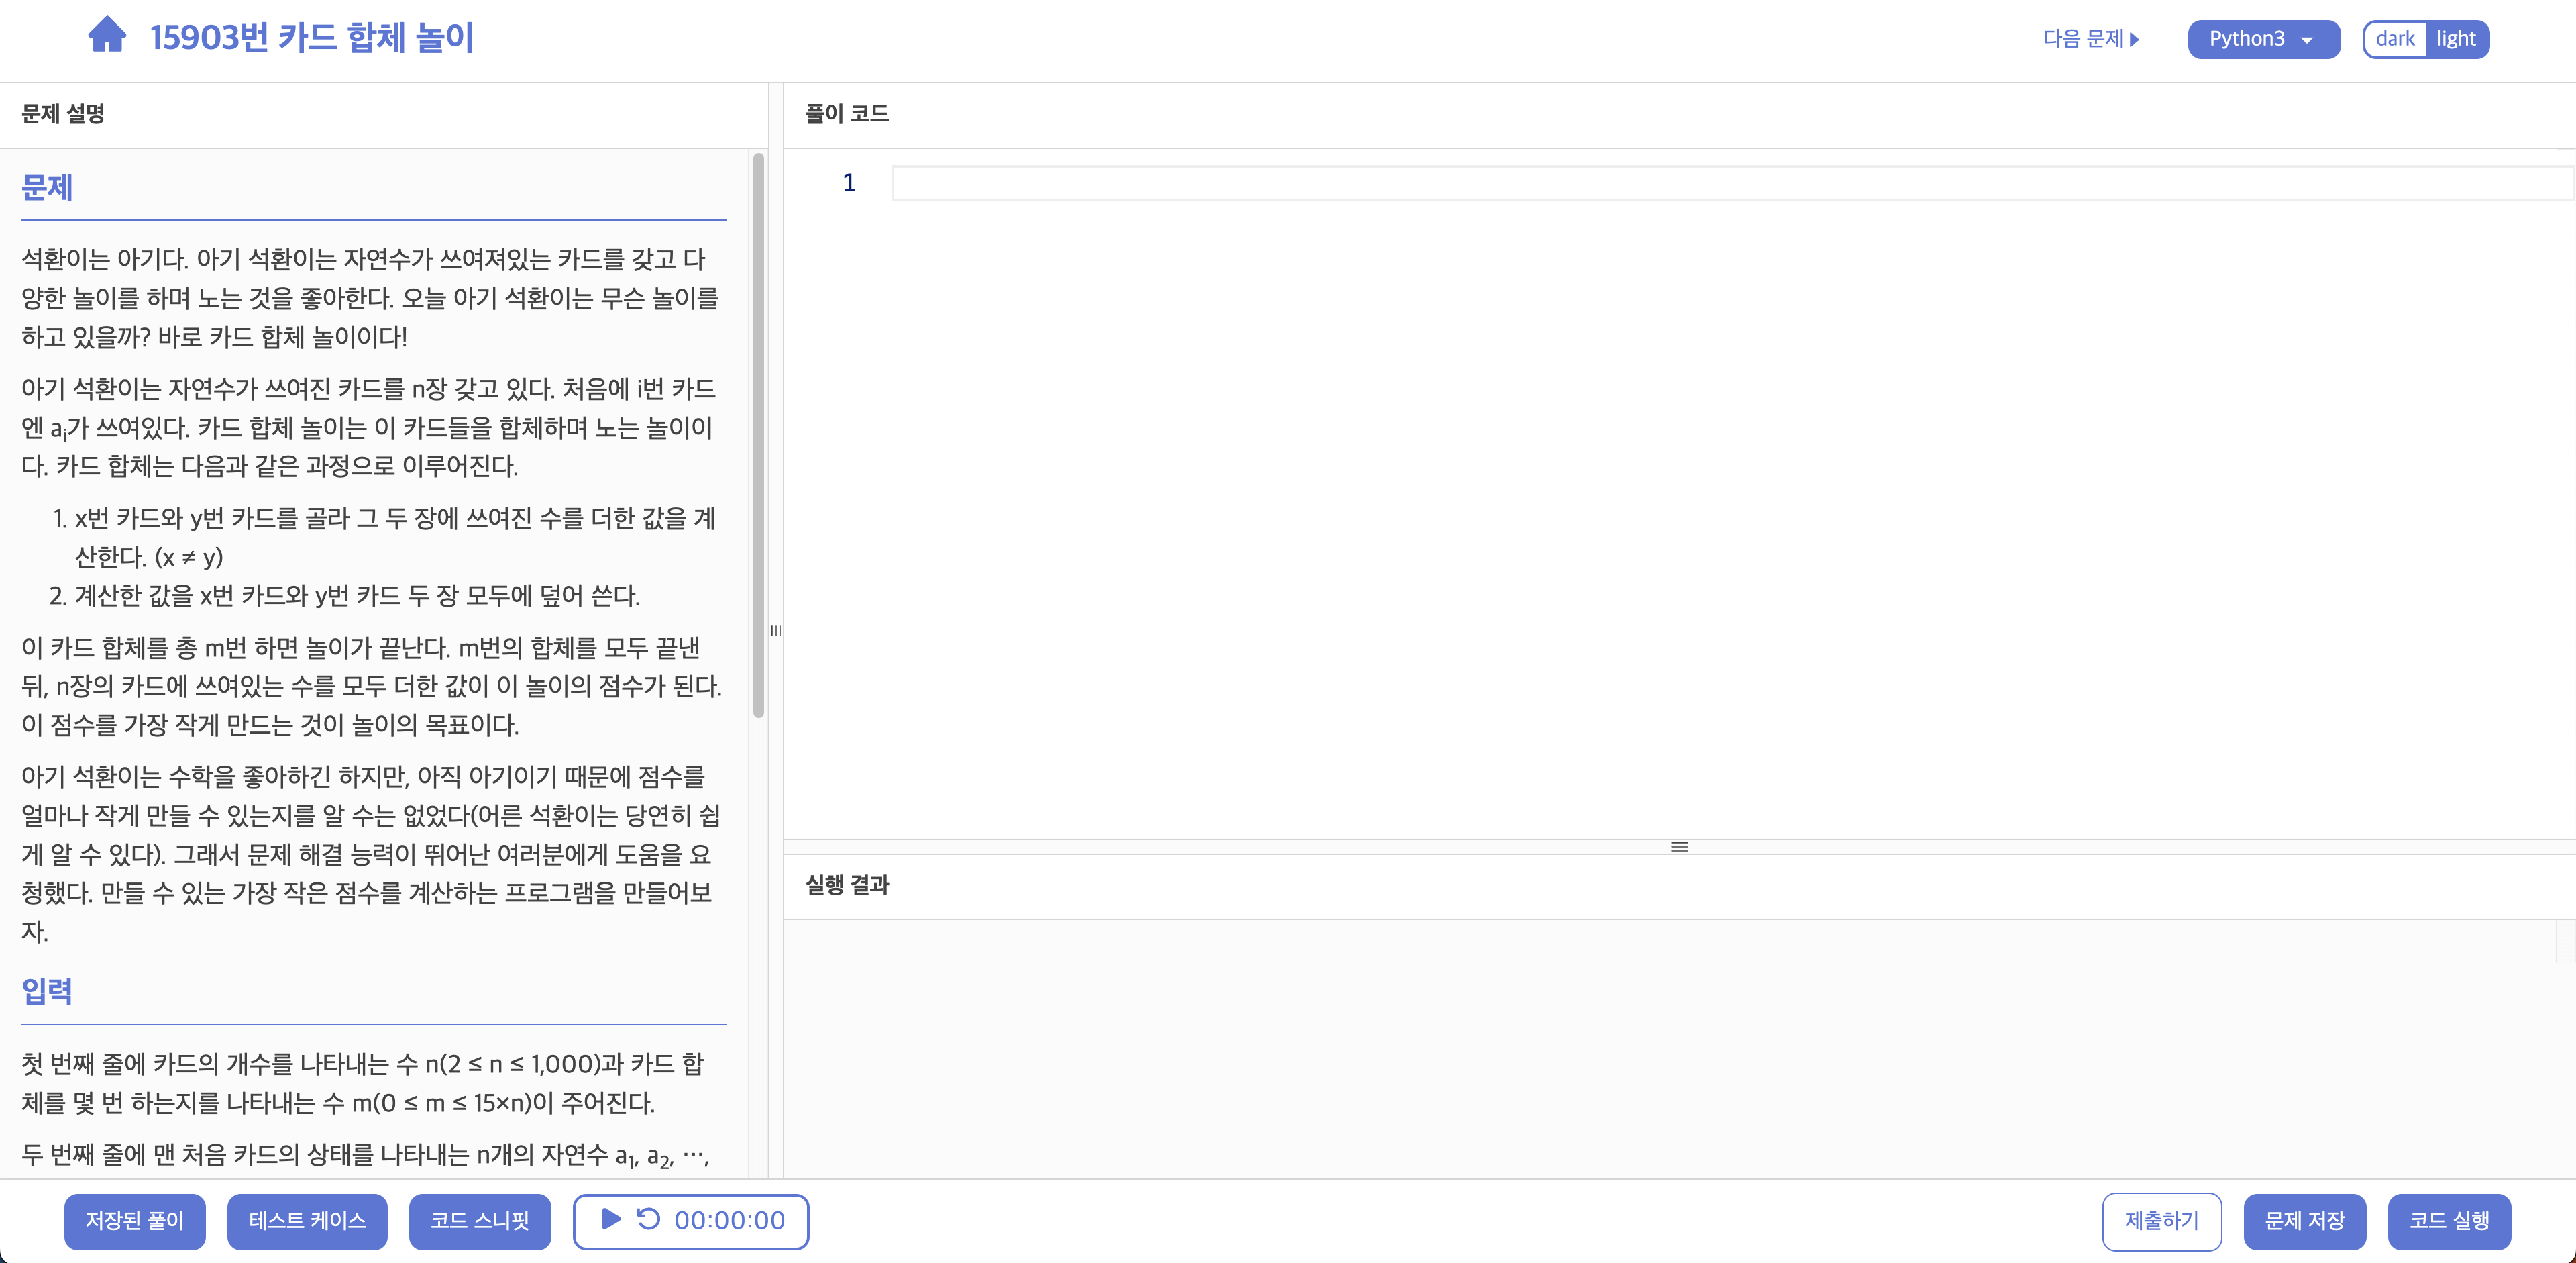This screenshot has height=1263, width=2576.
Task: Reset the timer with circular arrow icon
Action: [x=649, y=1219]
